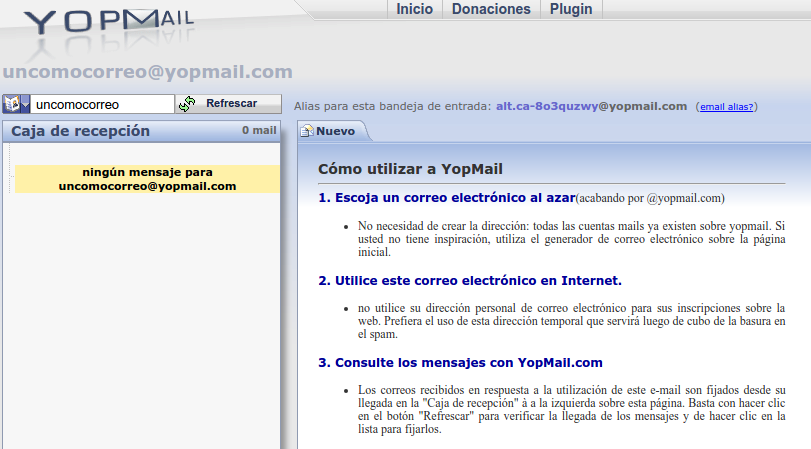
Task: Click the paragraph starting no utilice su dirección
Action: (572, 321)
